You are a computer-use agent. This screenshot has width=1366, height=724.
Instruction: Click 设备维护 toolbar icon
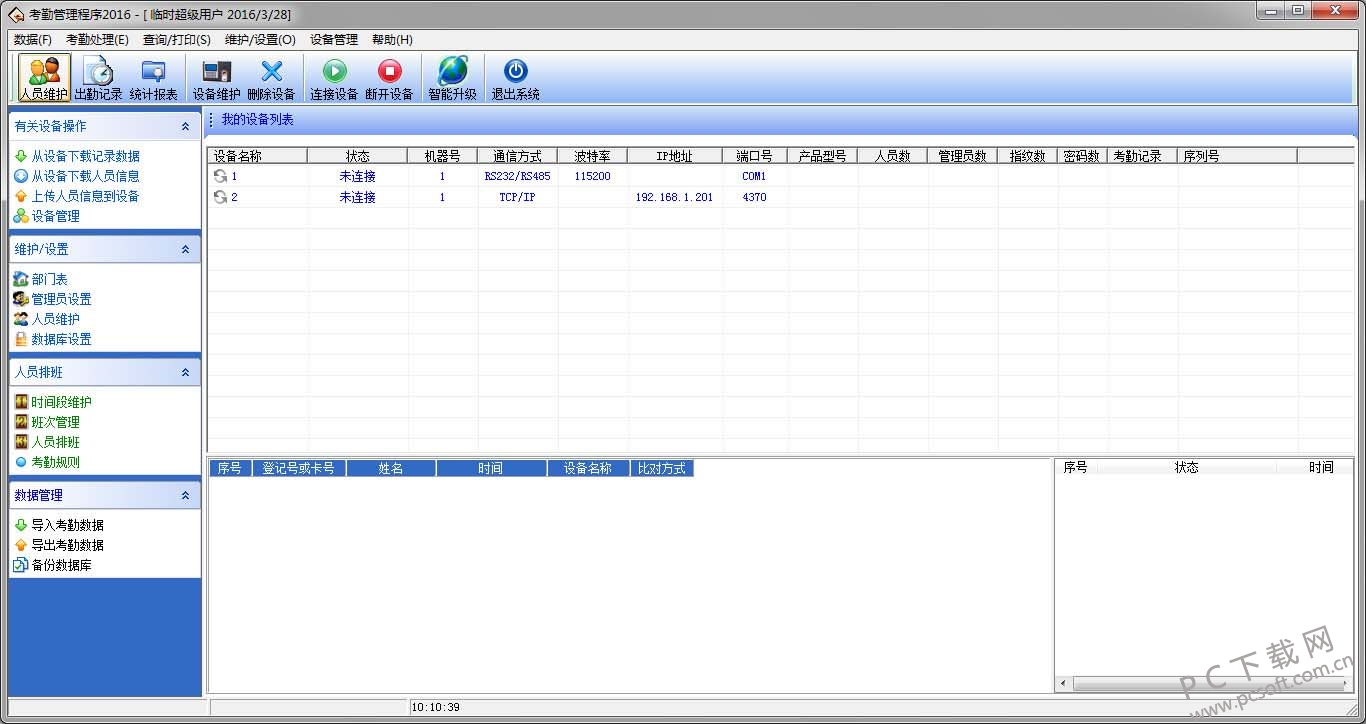click(x=216, y=71)
